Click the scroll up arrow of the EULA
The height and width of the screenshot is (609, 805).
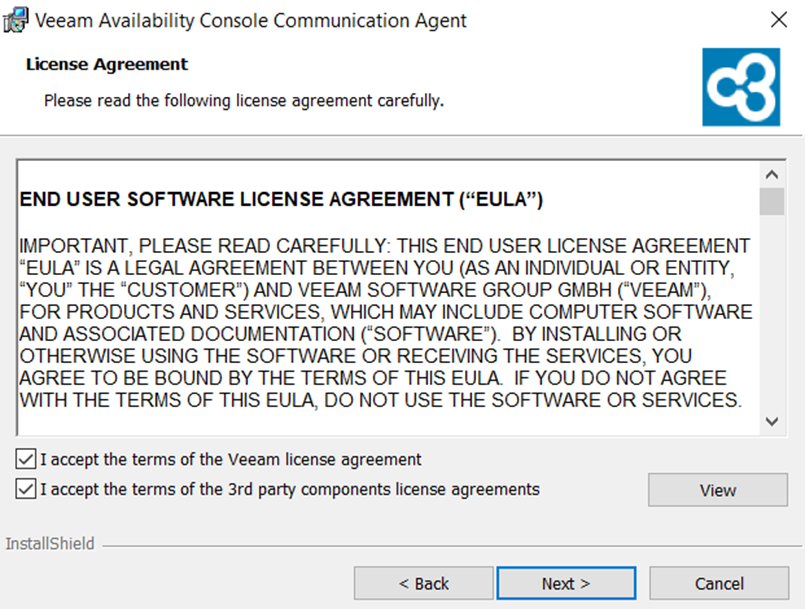pos(771,173)
